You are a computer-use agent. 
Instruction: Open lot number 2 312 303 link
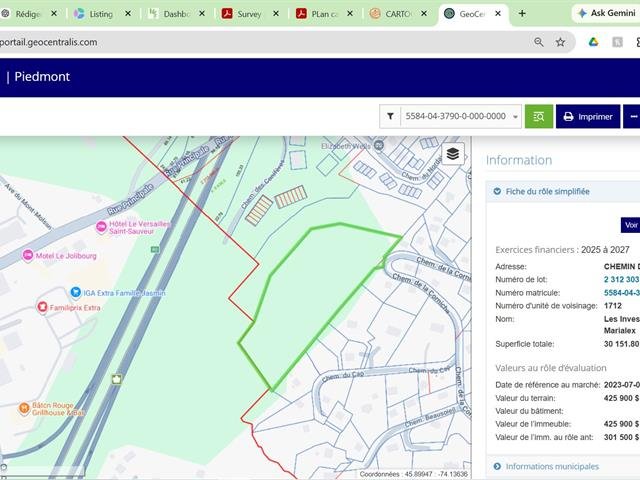pos(621,279)
